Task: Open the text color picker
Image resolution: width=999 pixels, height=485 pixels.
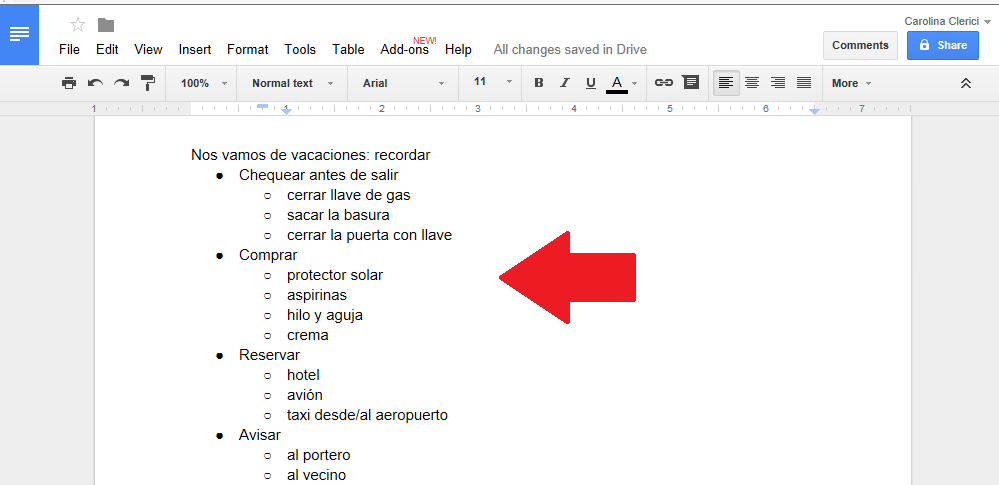Action: tap(622, 83)
